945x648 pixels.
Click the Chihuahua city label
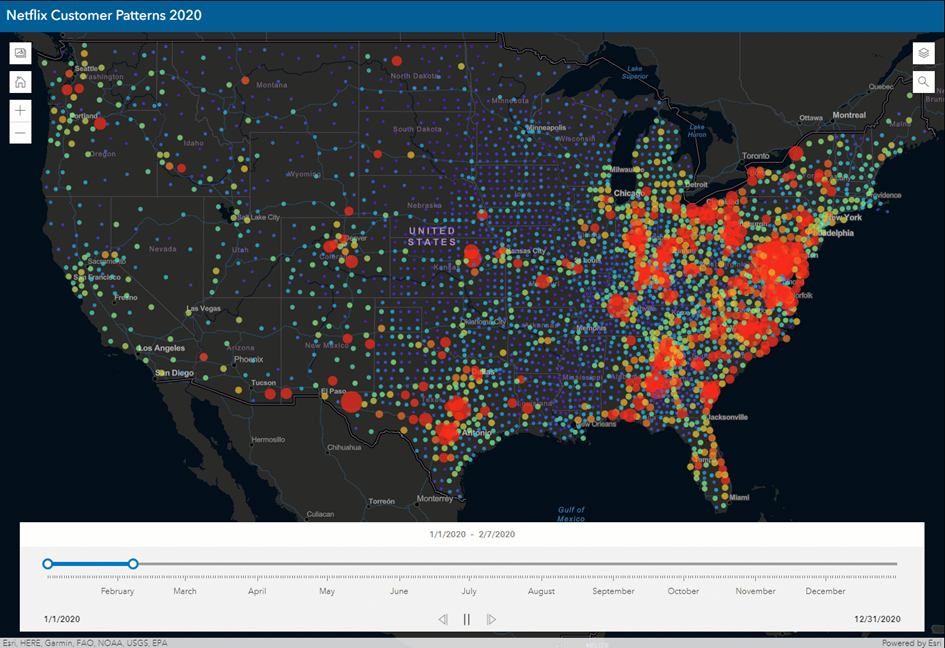[x=344, y=447]
